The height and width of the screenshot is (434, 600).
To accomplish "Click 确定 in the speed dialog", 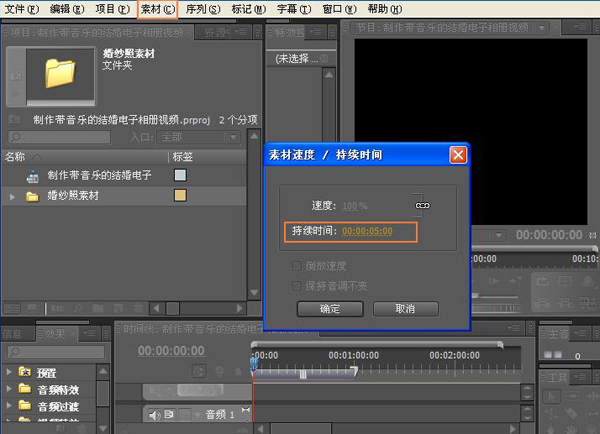I will pos(330,309).
